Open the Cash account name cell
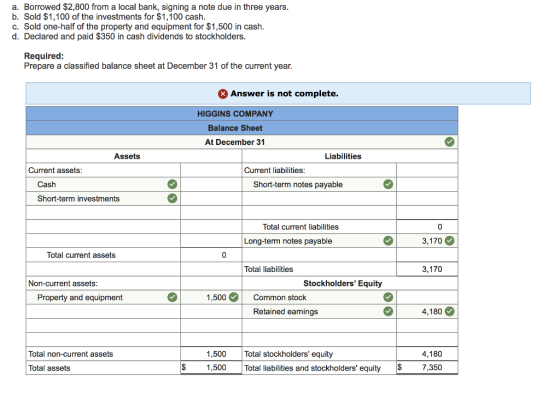The image size is (560, 404). tap(103, 184)
